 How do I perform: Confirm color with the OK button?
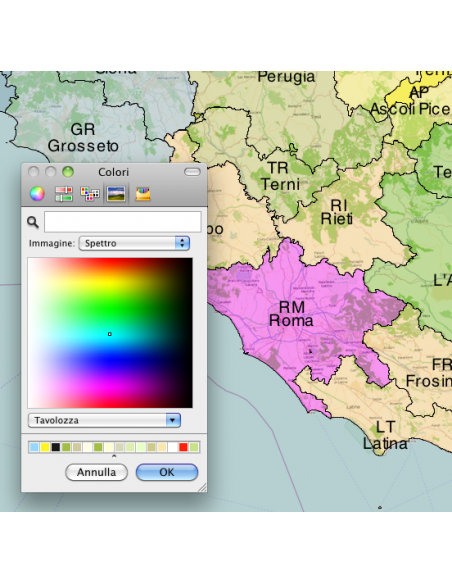pos(167,472)
